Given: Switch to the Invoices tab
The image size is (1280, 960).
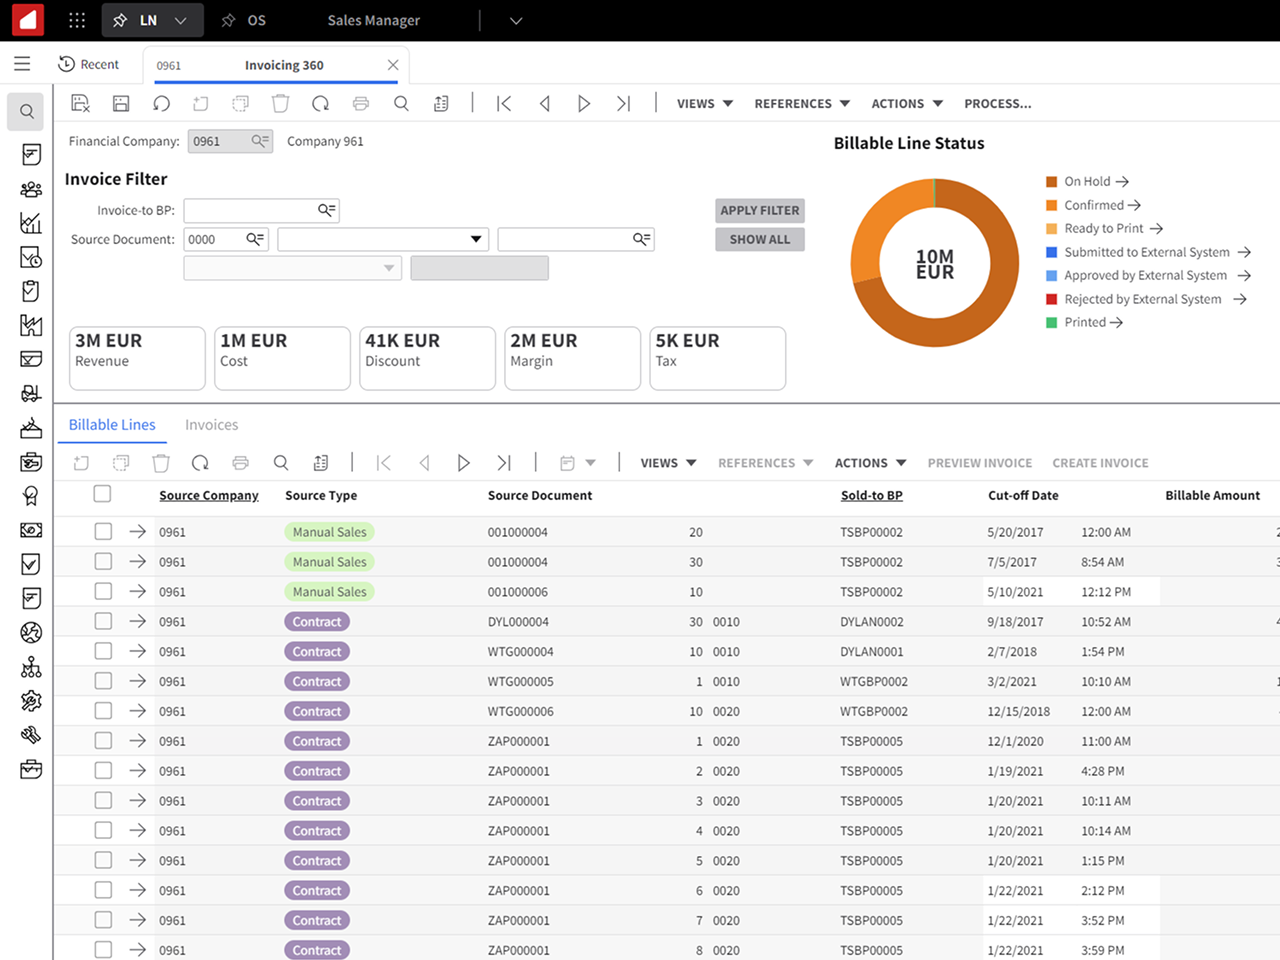Looking at the screenshot, I should point(211,425).
